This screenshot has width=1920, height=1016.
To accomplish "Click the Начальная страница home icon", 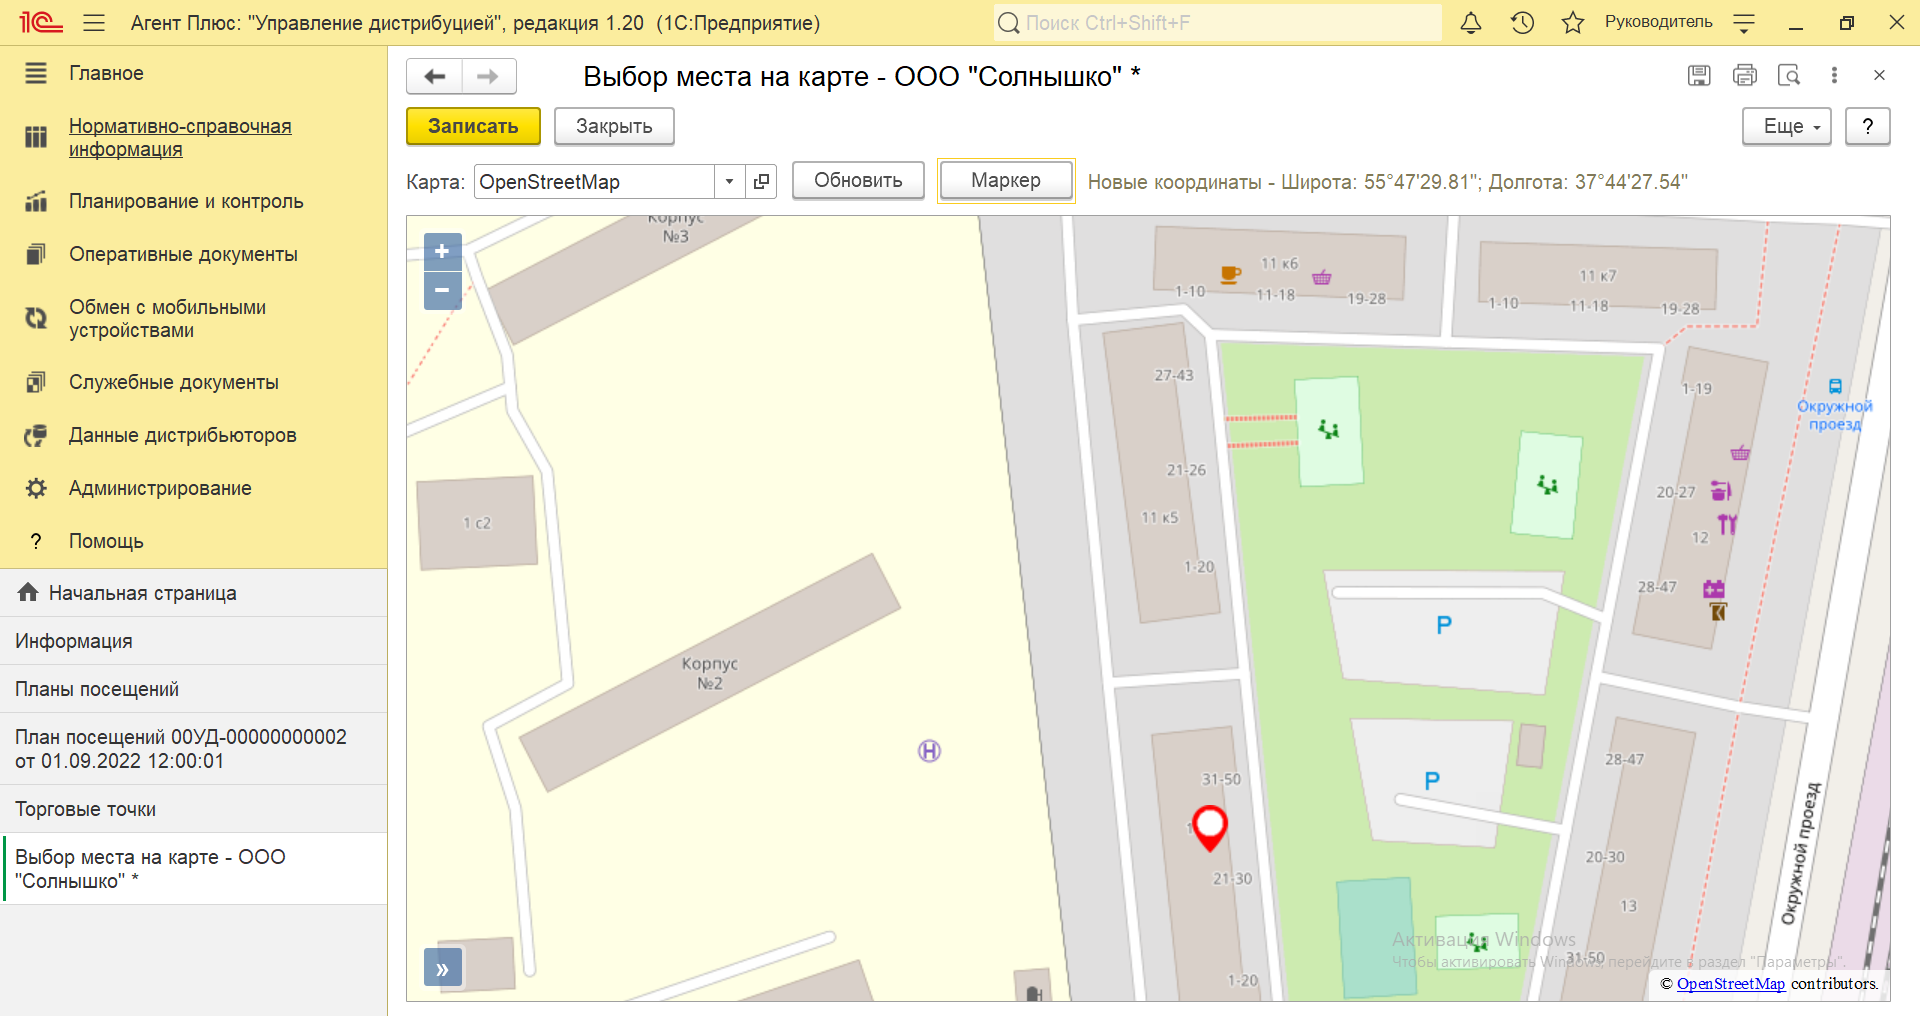I will click(x=28, y=592).
